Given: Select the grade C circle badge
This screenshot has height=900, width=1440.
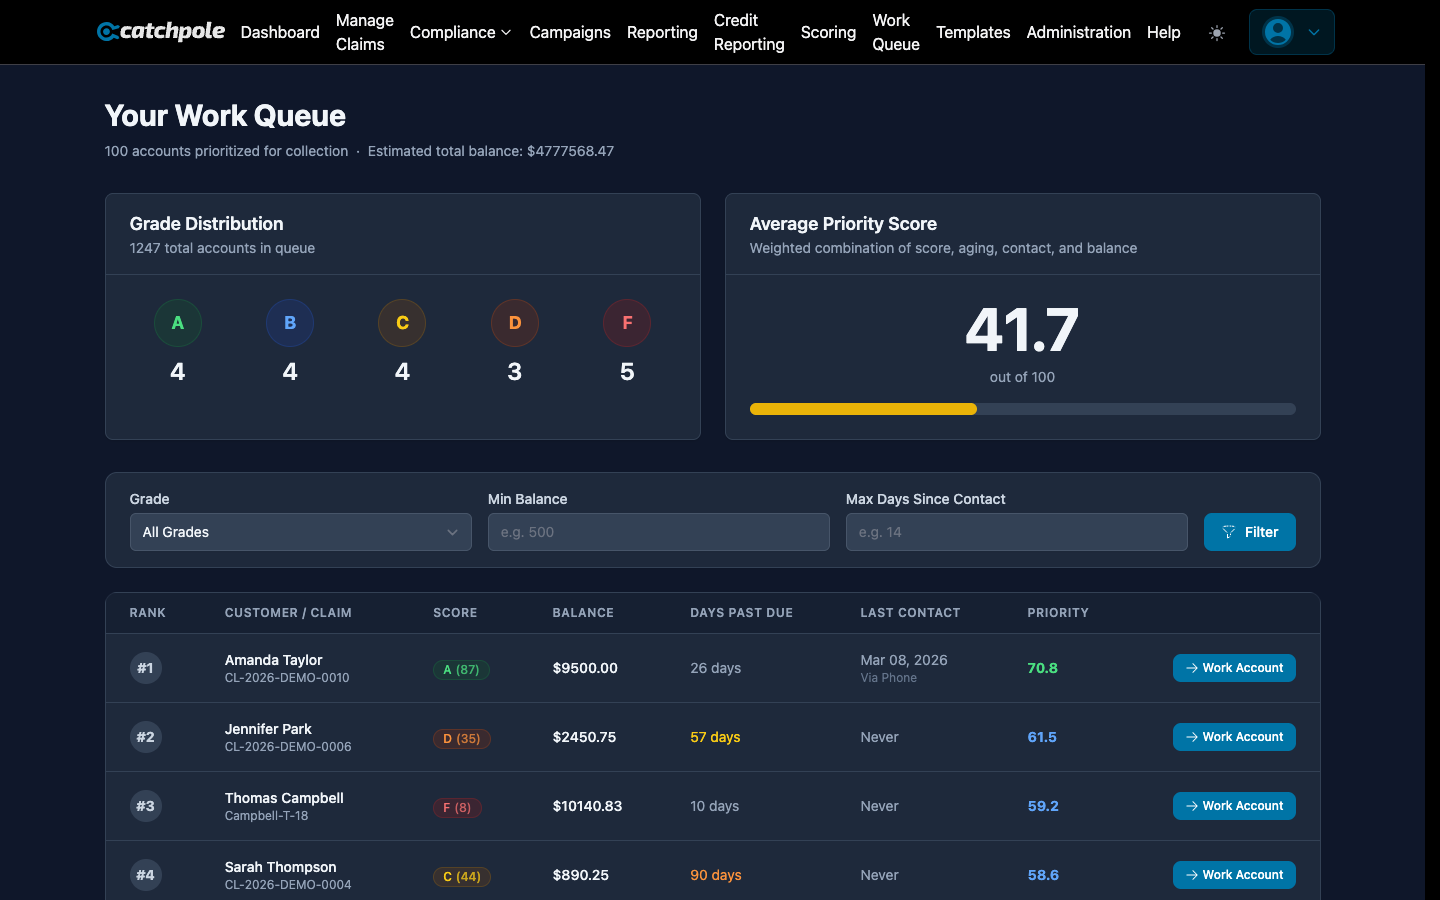Looking at the screenshot, I should 402,322.
